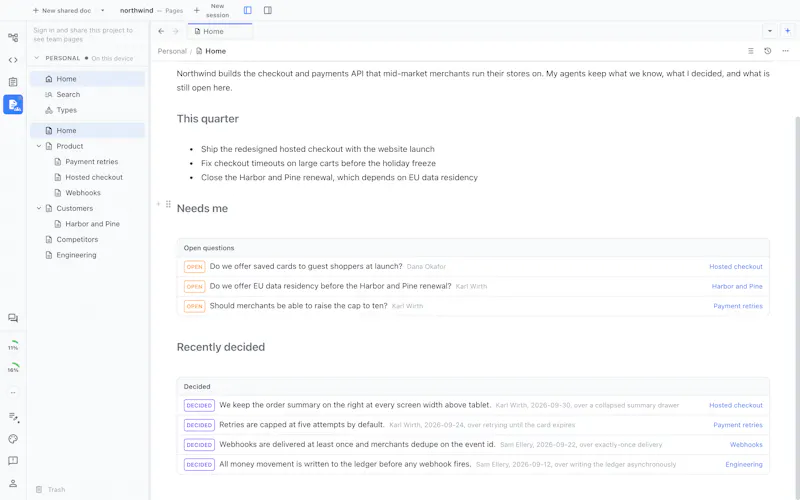Open Harbor and Pine link in open questions

737,286
